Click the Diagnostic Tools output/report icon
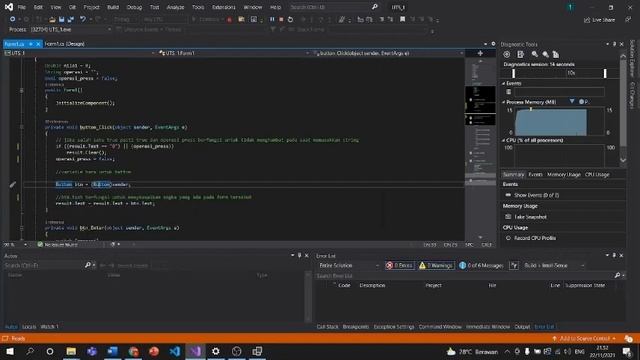 tap(520, 54)
